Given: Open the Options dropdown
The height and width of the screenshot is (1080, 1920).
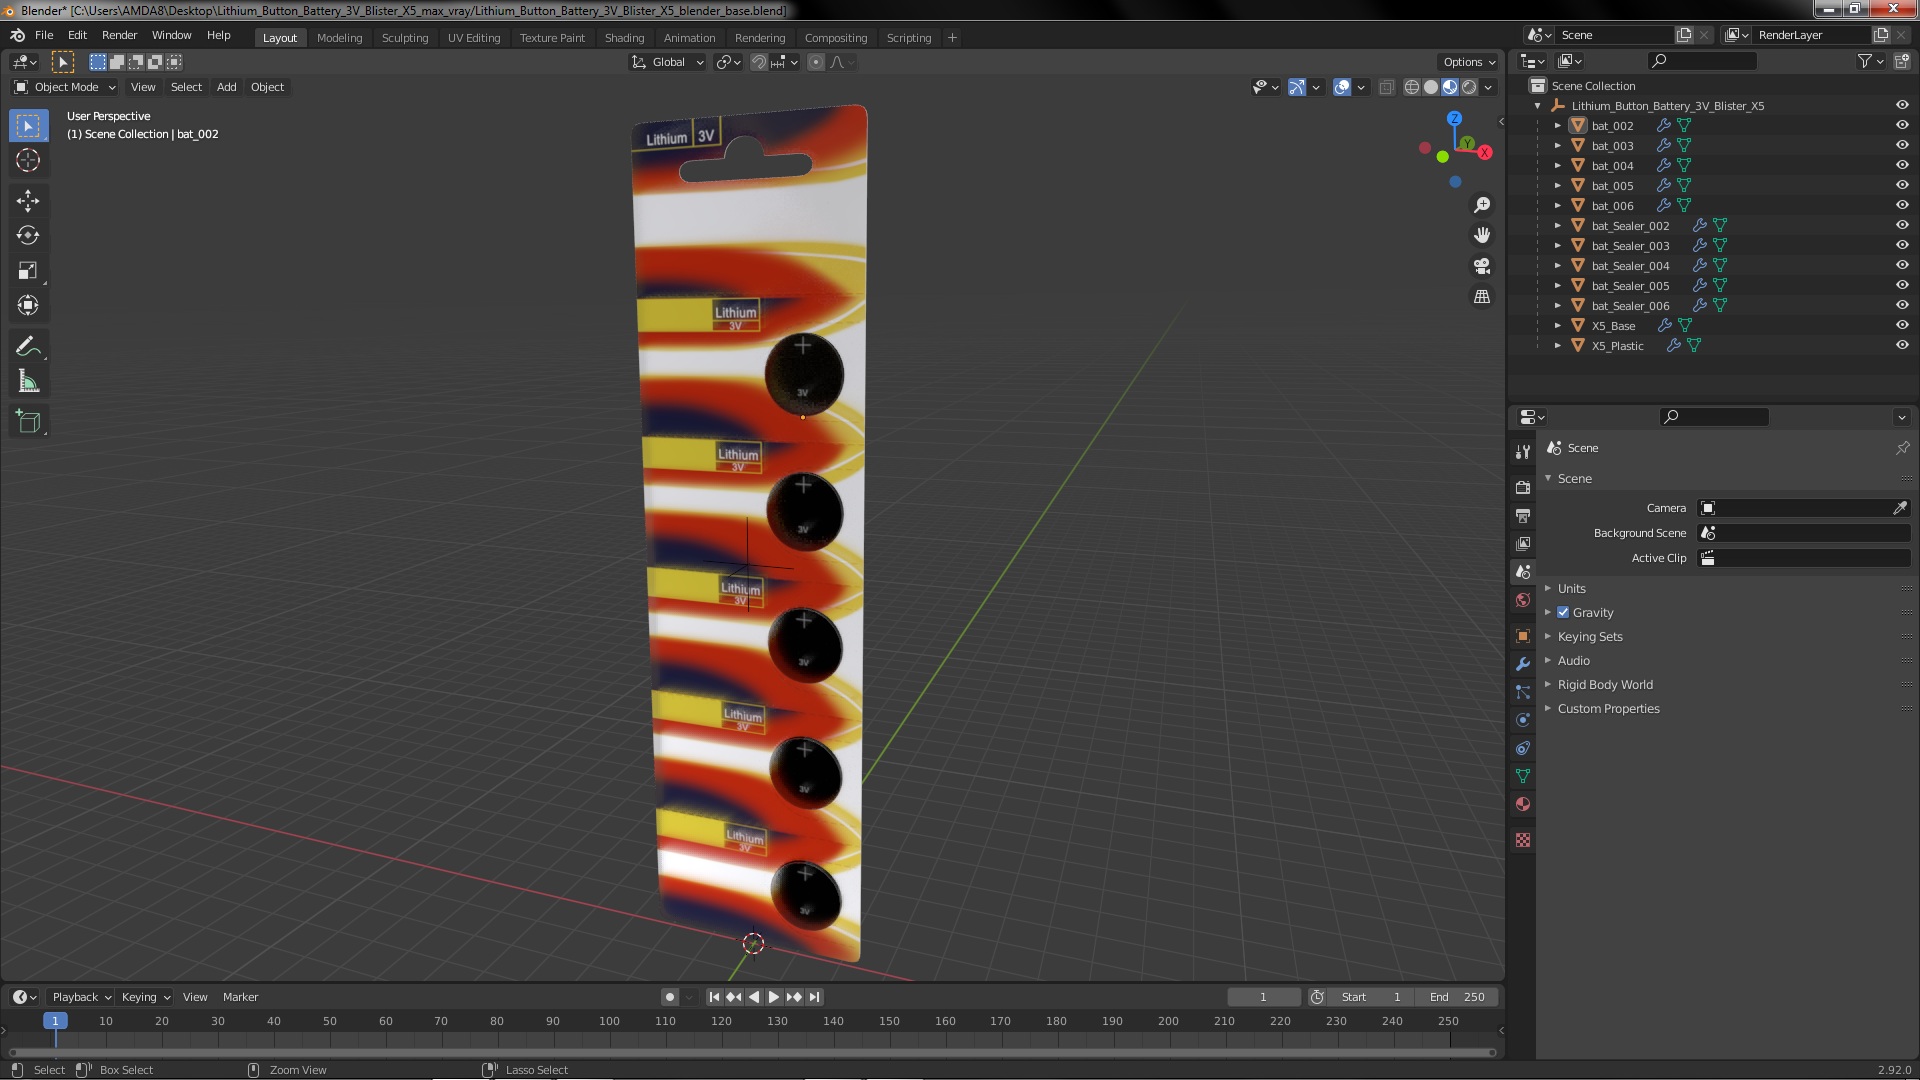Looking at the screenshot, I should pyautogui.click(x=1468, y=62).
